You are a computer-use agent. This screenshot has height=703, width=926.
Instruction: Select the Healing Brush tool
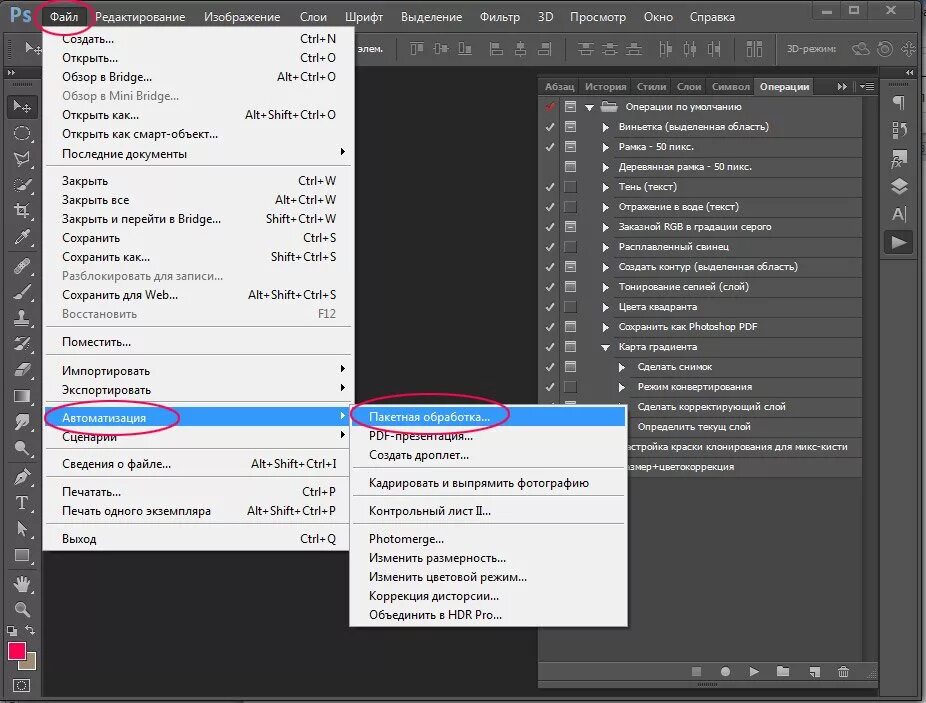pyautogui.click(x=22, y=266)
